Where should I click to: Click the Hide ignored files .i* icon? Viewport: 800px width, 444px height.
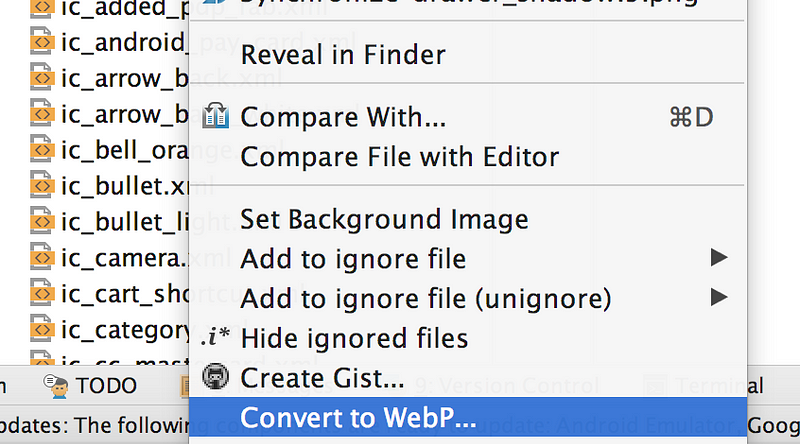click(215, 337)
